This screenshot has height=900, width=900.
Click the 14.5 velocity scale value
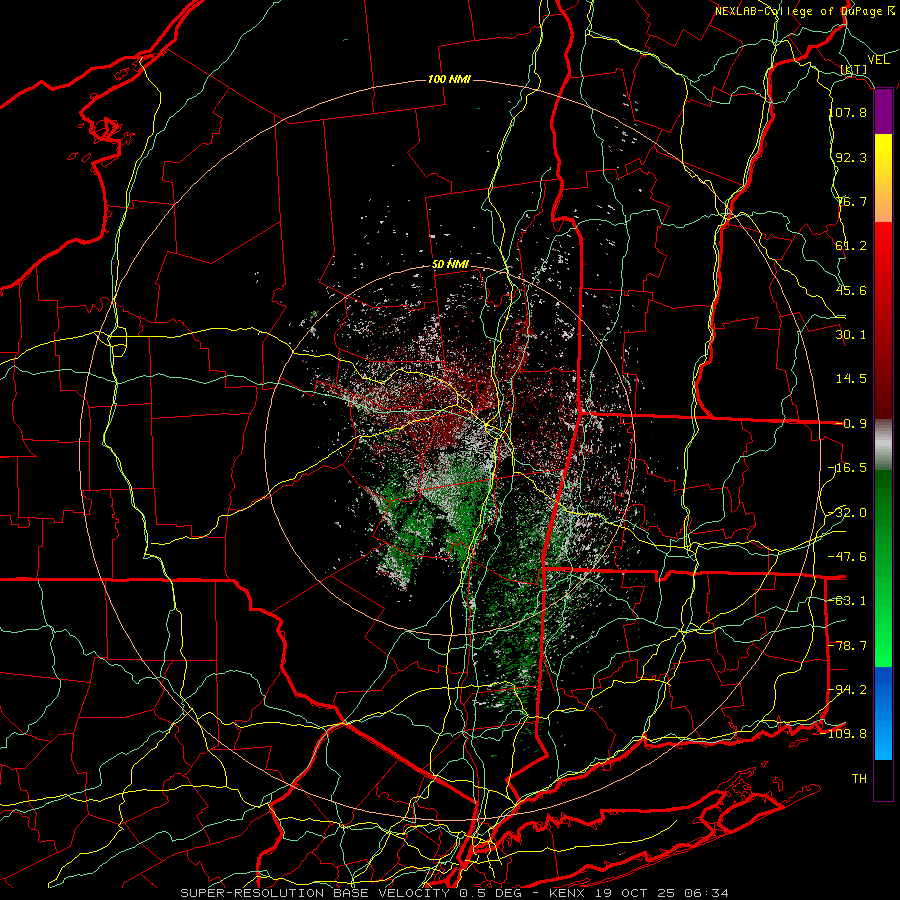851,379
